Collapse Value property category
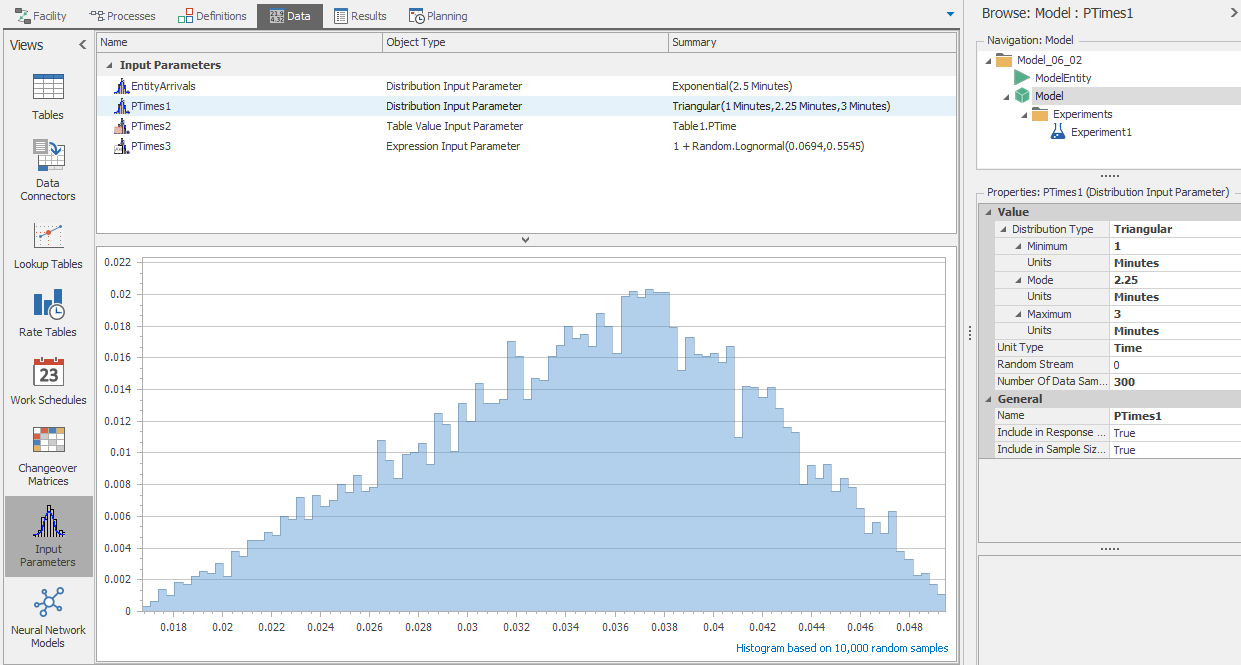The height and width of the screenshot is (665, 1241). [988, 212]
